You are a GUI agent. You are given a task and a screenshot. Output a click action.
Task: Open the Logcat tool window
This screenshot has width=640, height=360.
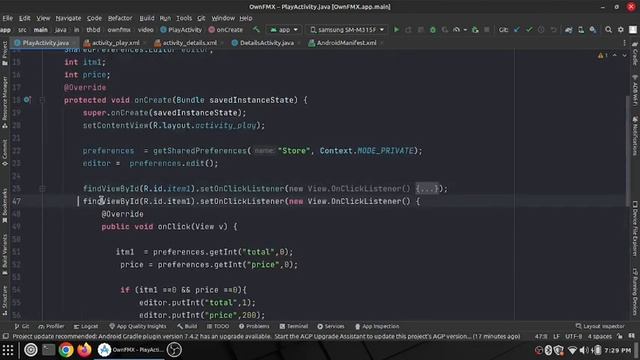(x=86, y=326)
